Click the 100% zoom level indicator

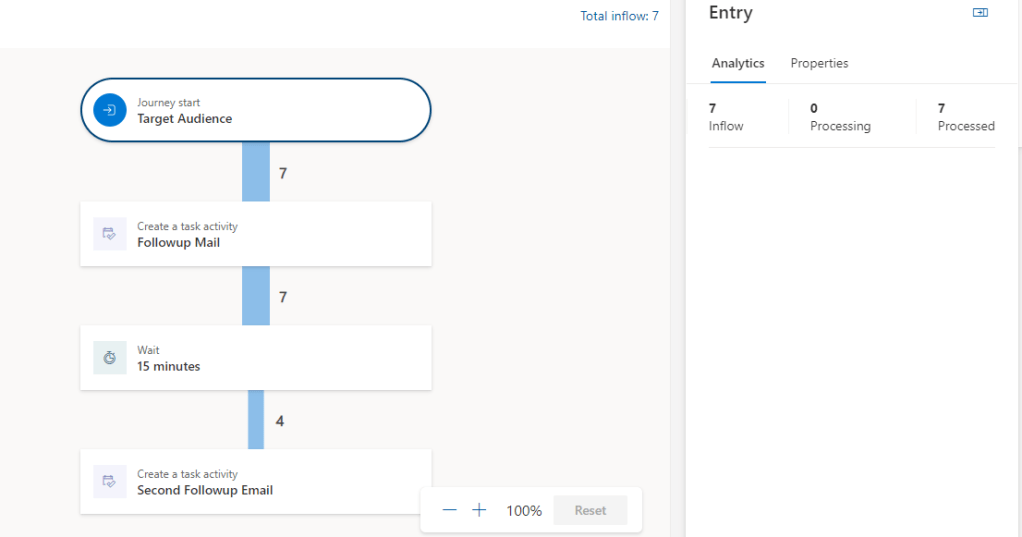pos(524,510)
